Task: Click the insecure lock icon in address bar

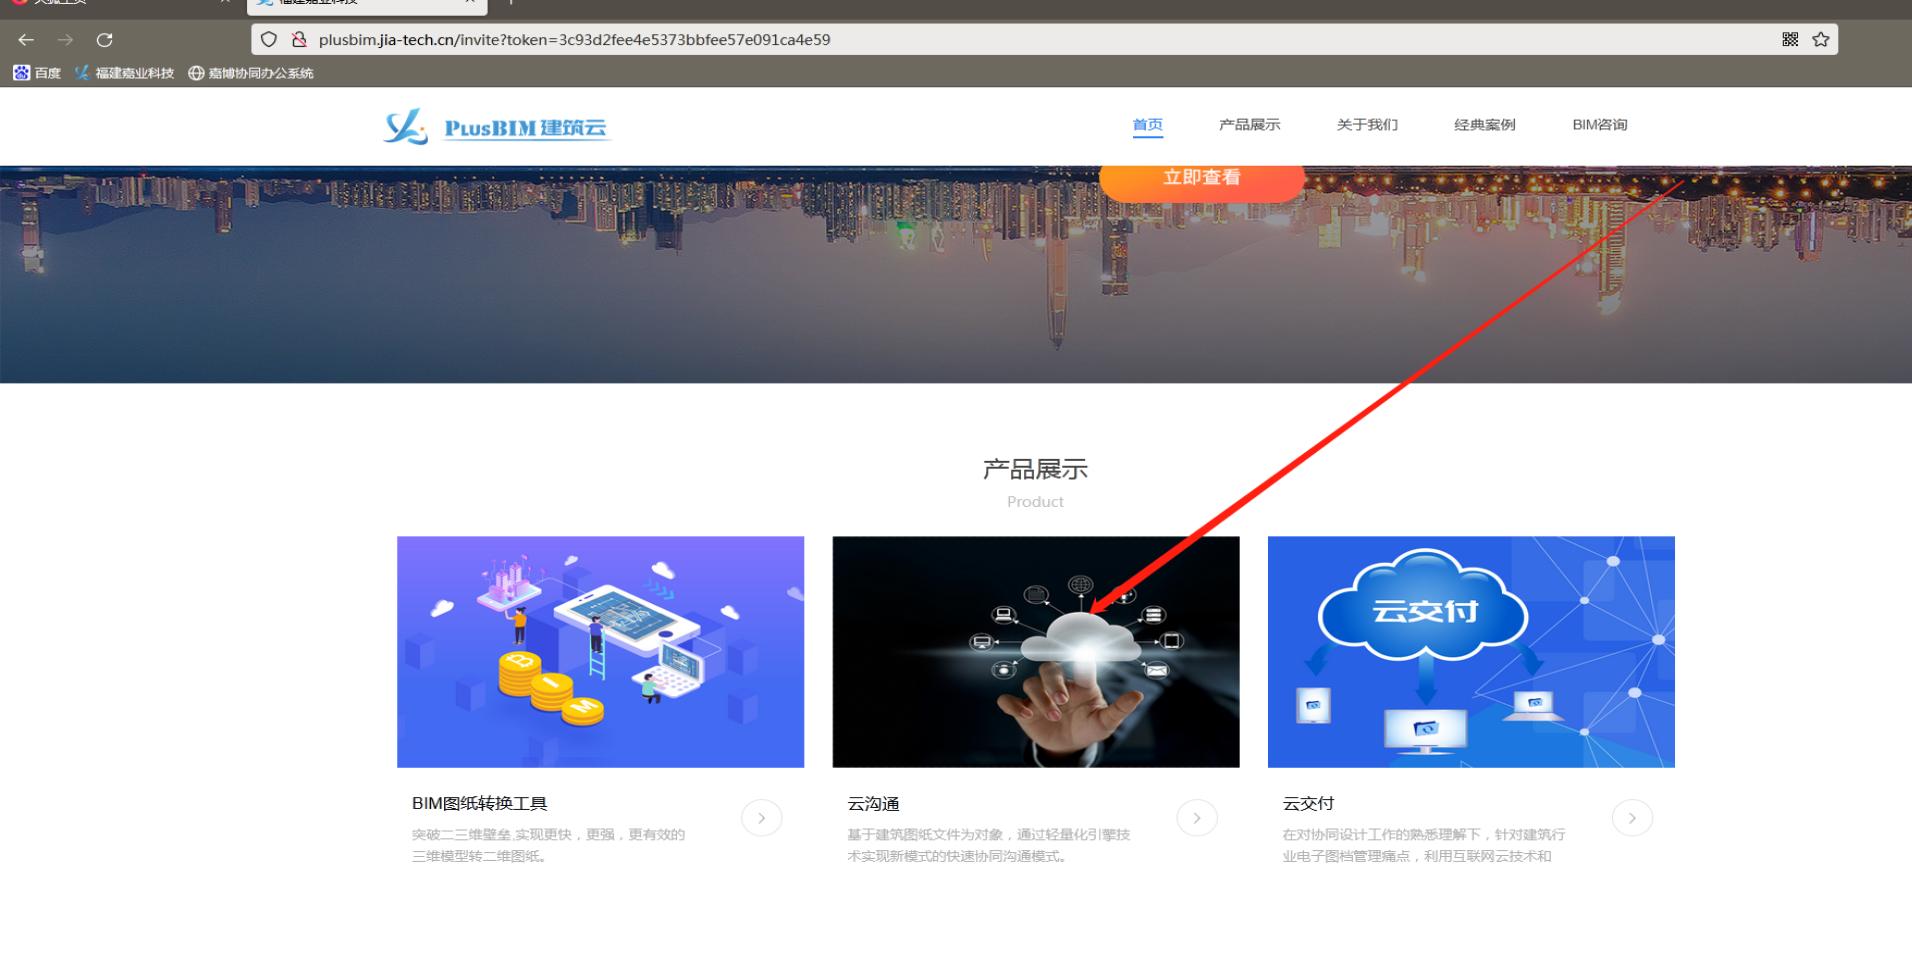Action: point(298,40)
